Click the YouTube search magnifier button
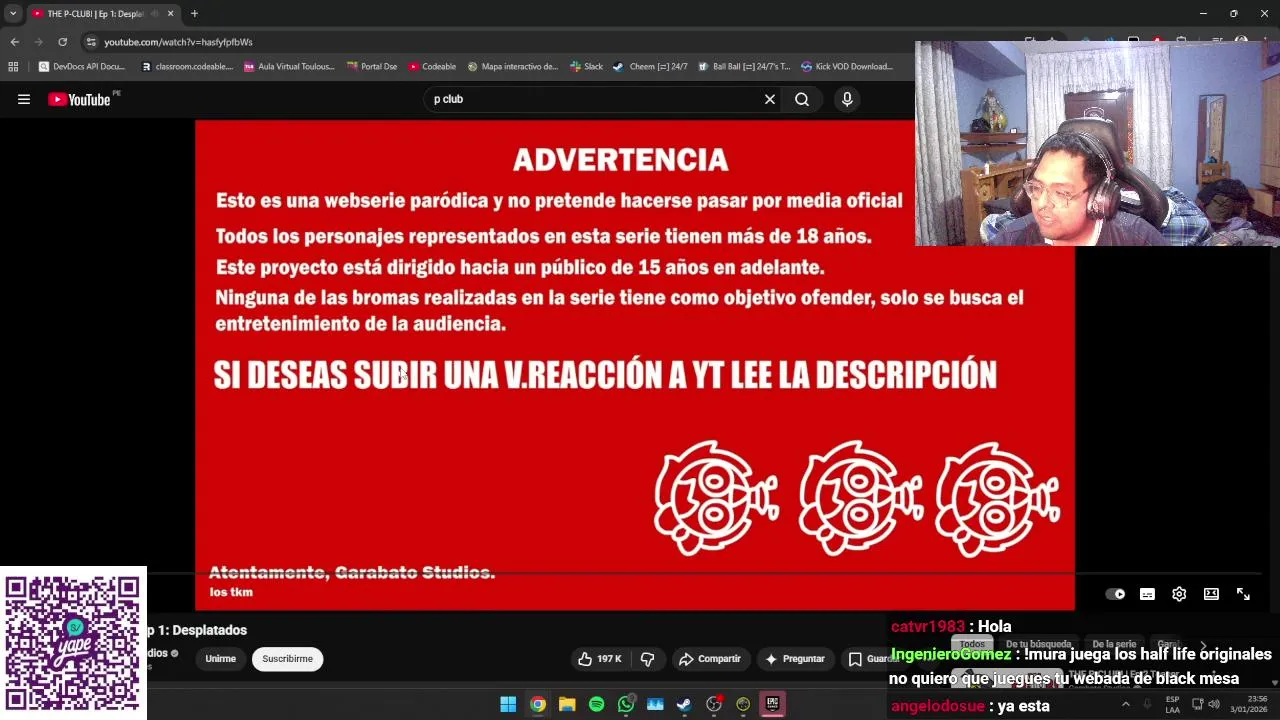1280x720 pixels. click(802, 99)
